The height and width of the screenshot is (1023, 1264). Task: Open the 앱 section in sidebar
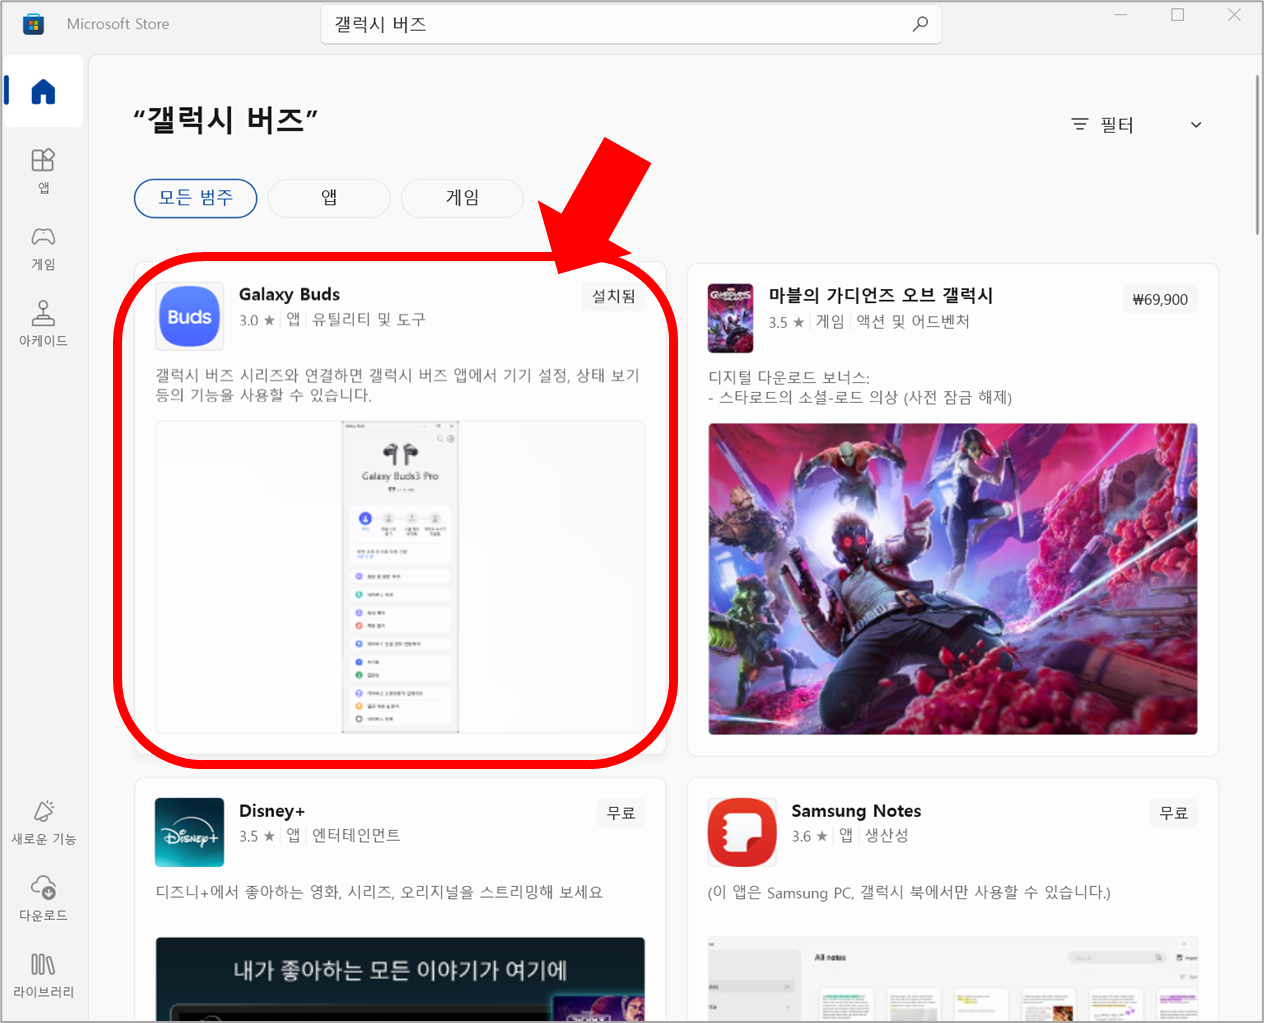[x=43, y=171]
